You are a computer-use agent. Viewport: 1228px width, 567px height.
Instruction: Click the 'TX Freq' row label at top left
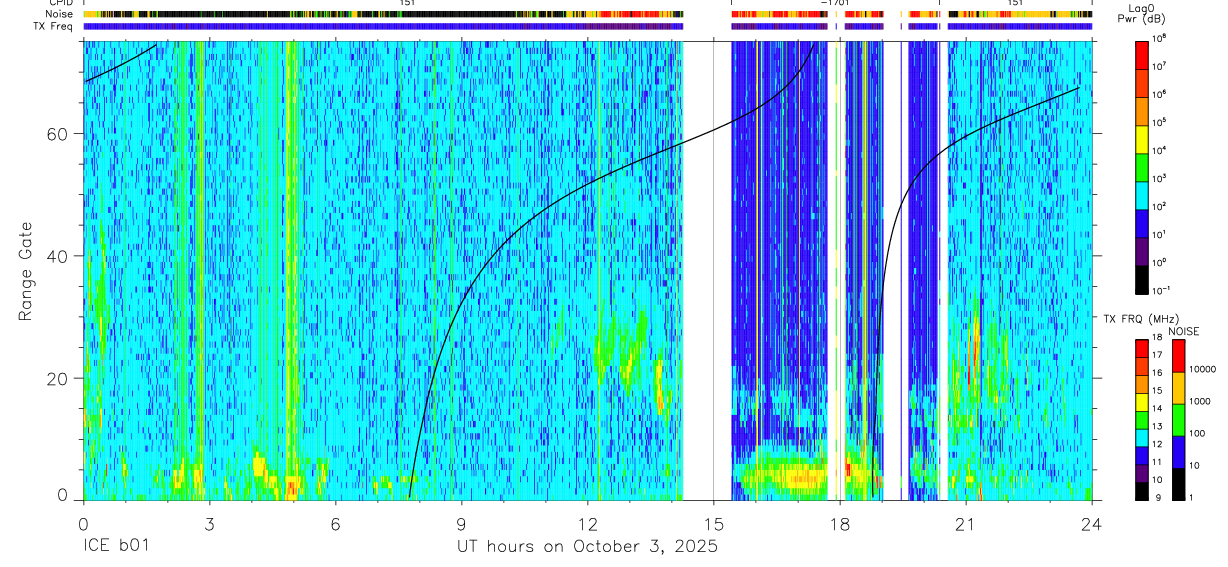54,26
